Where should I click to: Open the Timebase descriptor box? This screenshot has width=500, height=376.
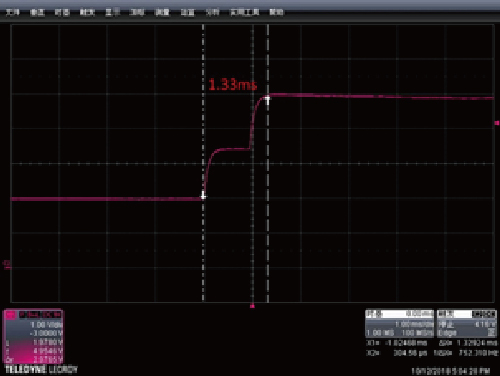point(400,324)
